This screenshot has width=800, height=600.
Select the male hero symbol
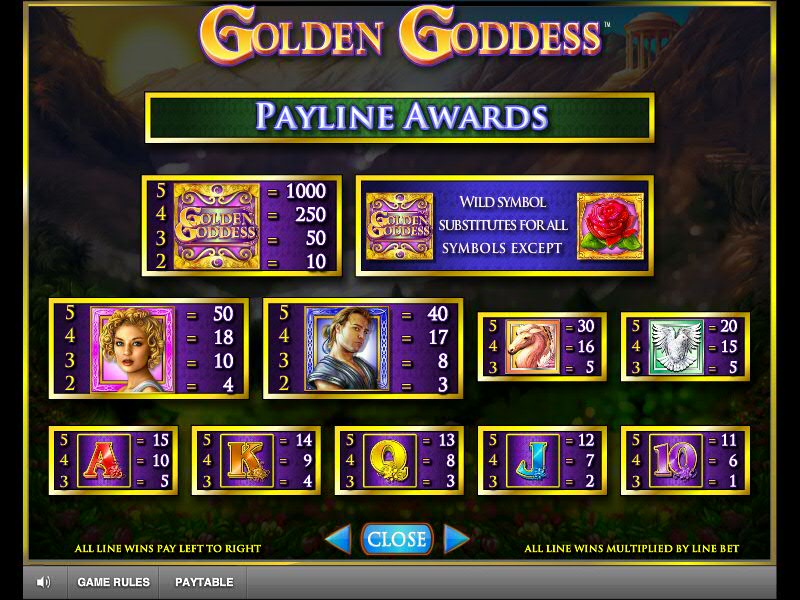[347, 348]
